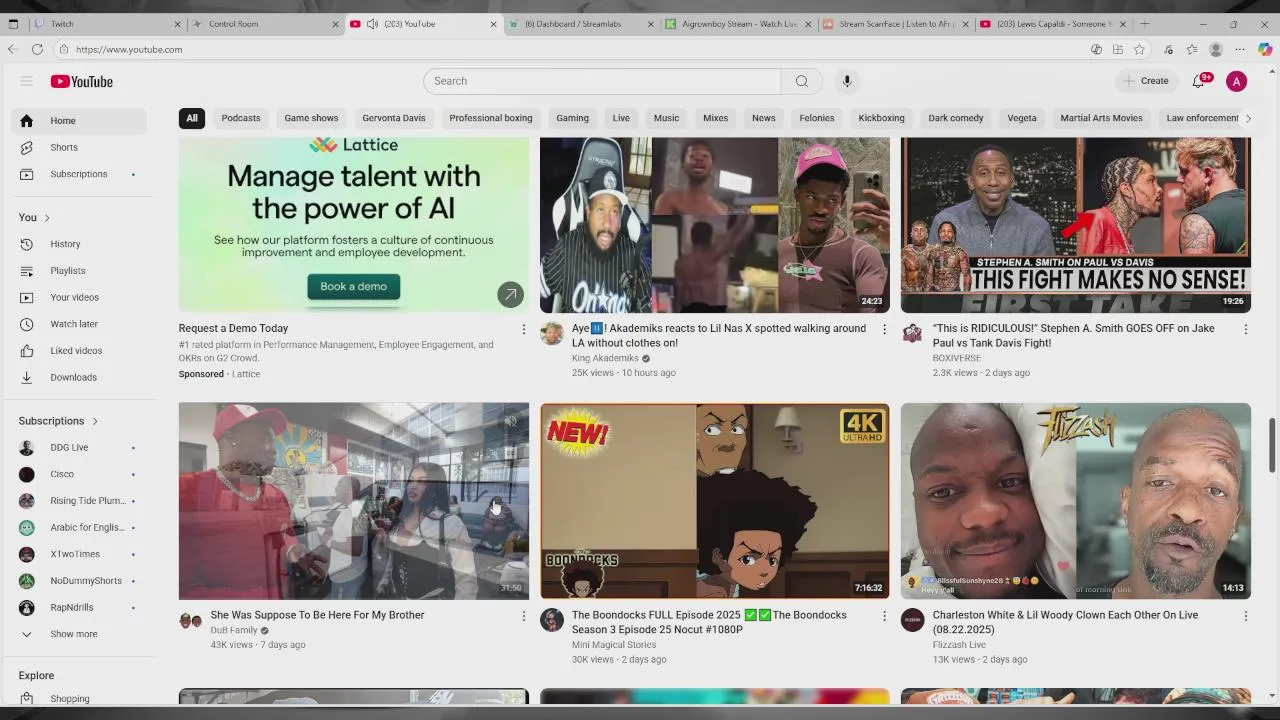Open Mini Magical Stories channel link
The width and height of the screenshot is (1280, 720).
click(x=614, y=645)
